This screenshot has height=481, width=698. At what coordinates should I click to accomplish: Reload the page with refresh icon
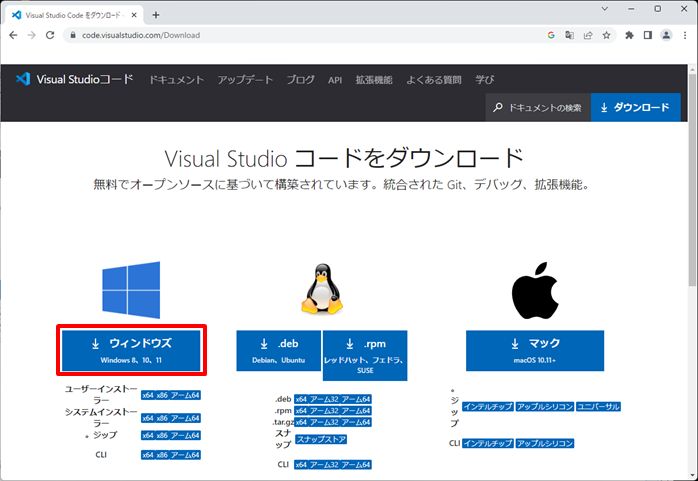[x=50, y=35]
